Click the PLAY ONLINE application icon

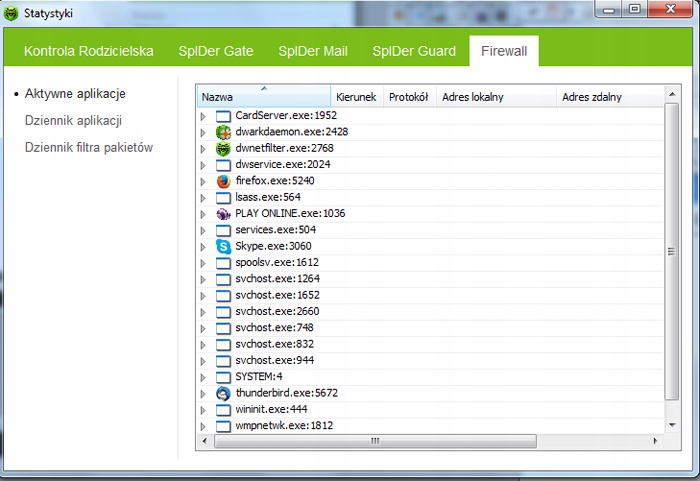pos(223,213)
